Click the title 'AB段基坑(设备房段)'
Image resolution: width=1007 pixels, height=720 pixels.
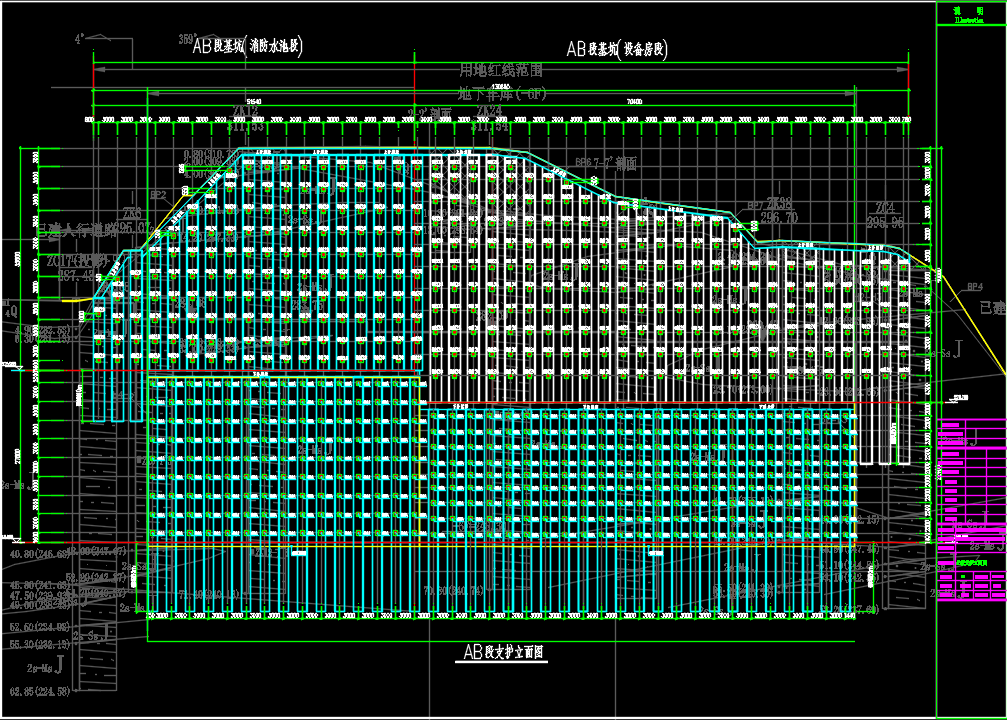pyautogui.click(x=617, y=49)
